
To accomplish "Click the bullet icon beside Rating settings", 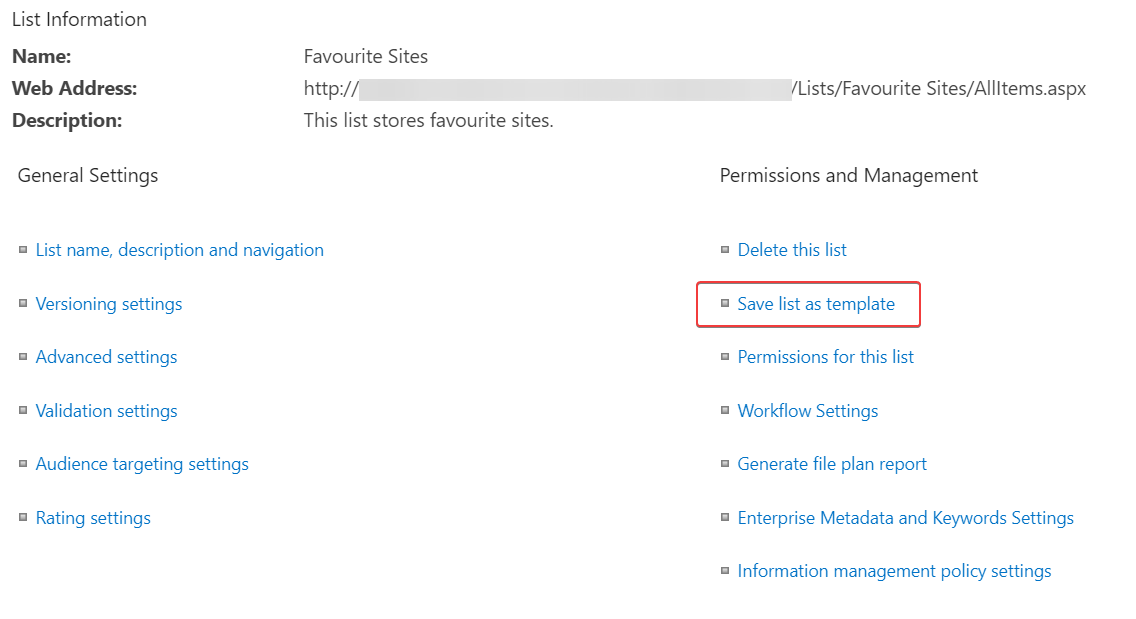I will click(x=23, y=518).
